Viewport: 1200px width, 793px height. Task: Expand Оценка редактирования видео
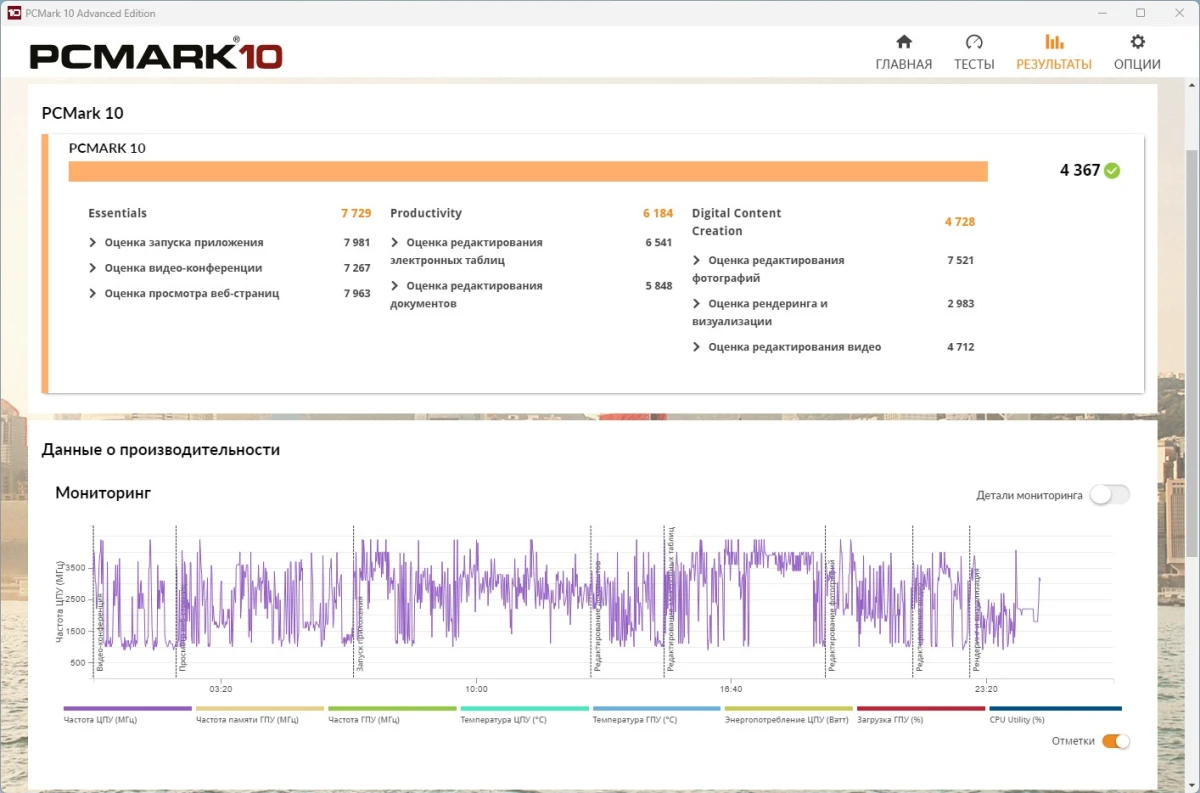pyautogui.click(x=697, y=347)
